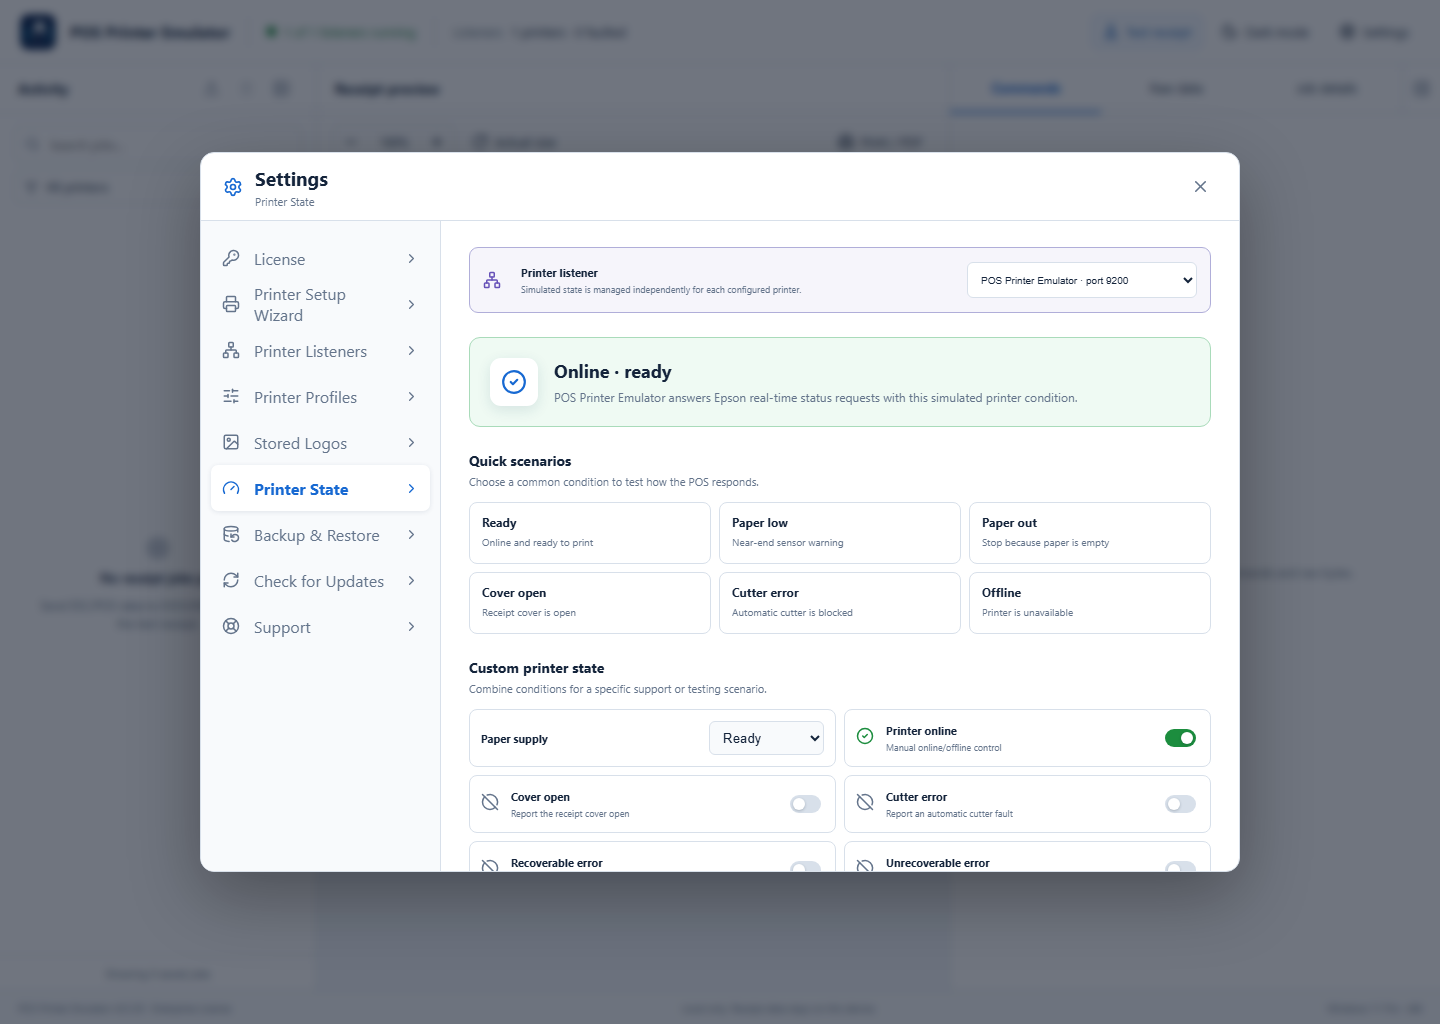Open the License settings section
Screen dimensions: 1440x1024
pos(320,259)
